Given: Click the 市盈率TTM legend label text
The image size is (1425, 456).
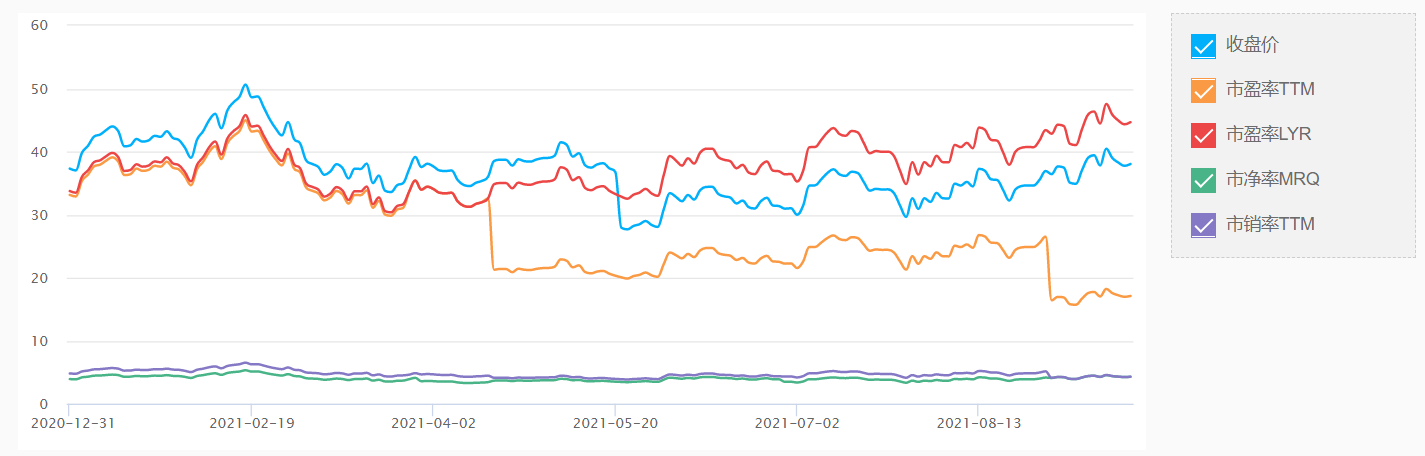Looking at the screenshot, I should tap(1270, 90).
